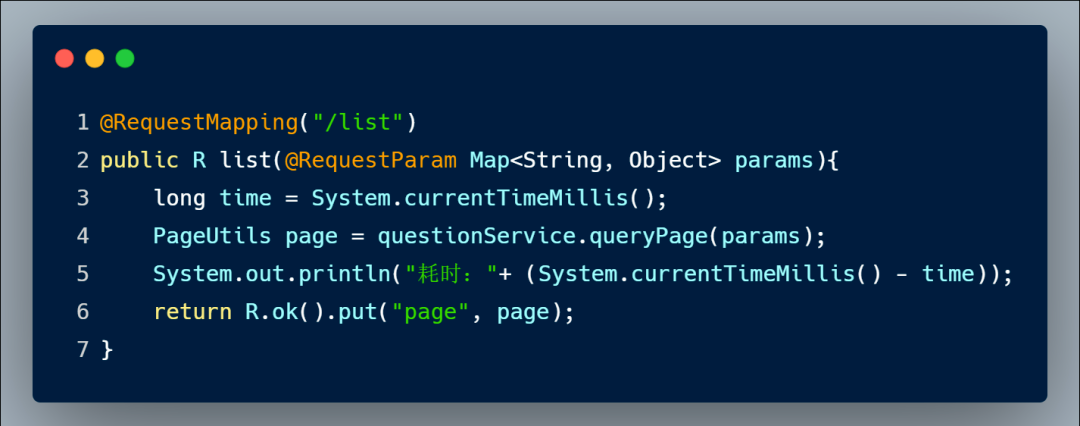The image size is (1080, 426).
Task: Click the @RequestMapping annotation
Action: [199, 123]
